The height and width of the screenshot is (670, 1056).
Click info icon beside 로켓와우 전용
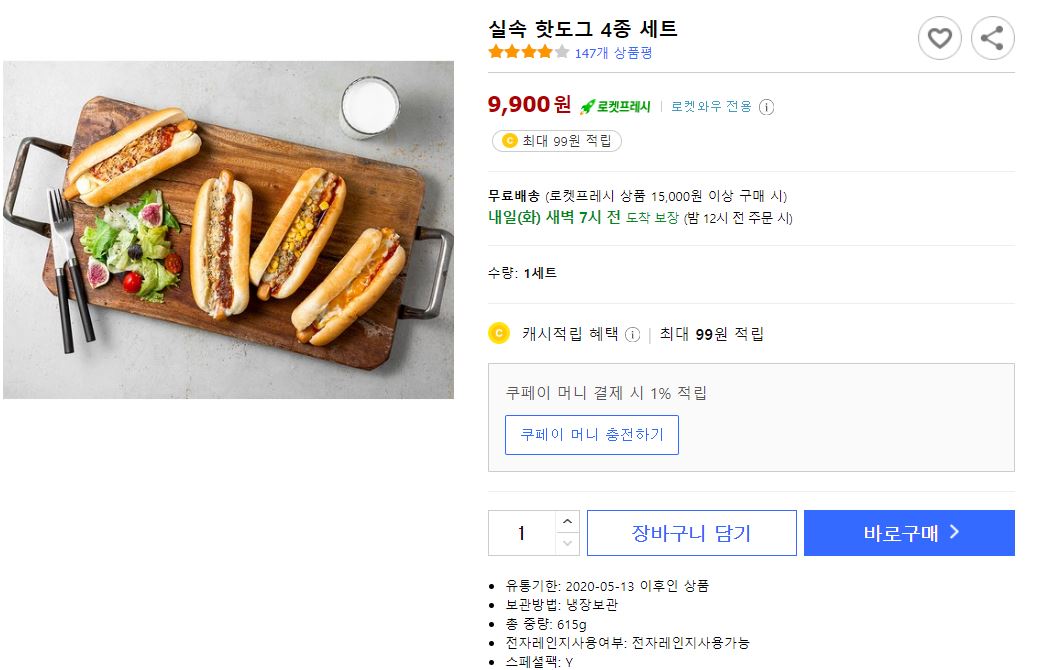tap(767, 107)
